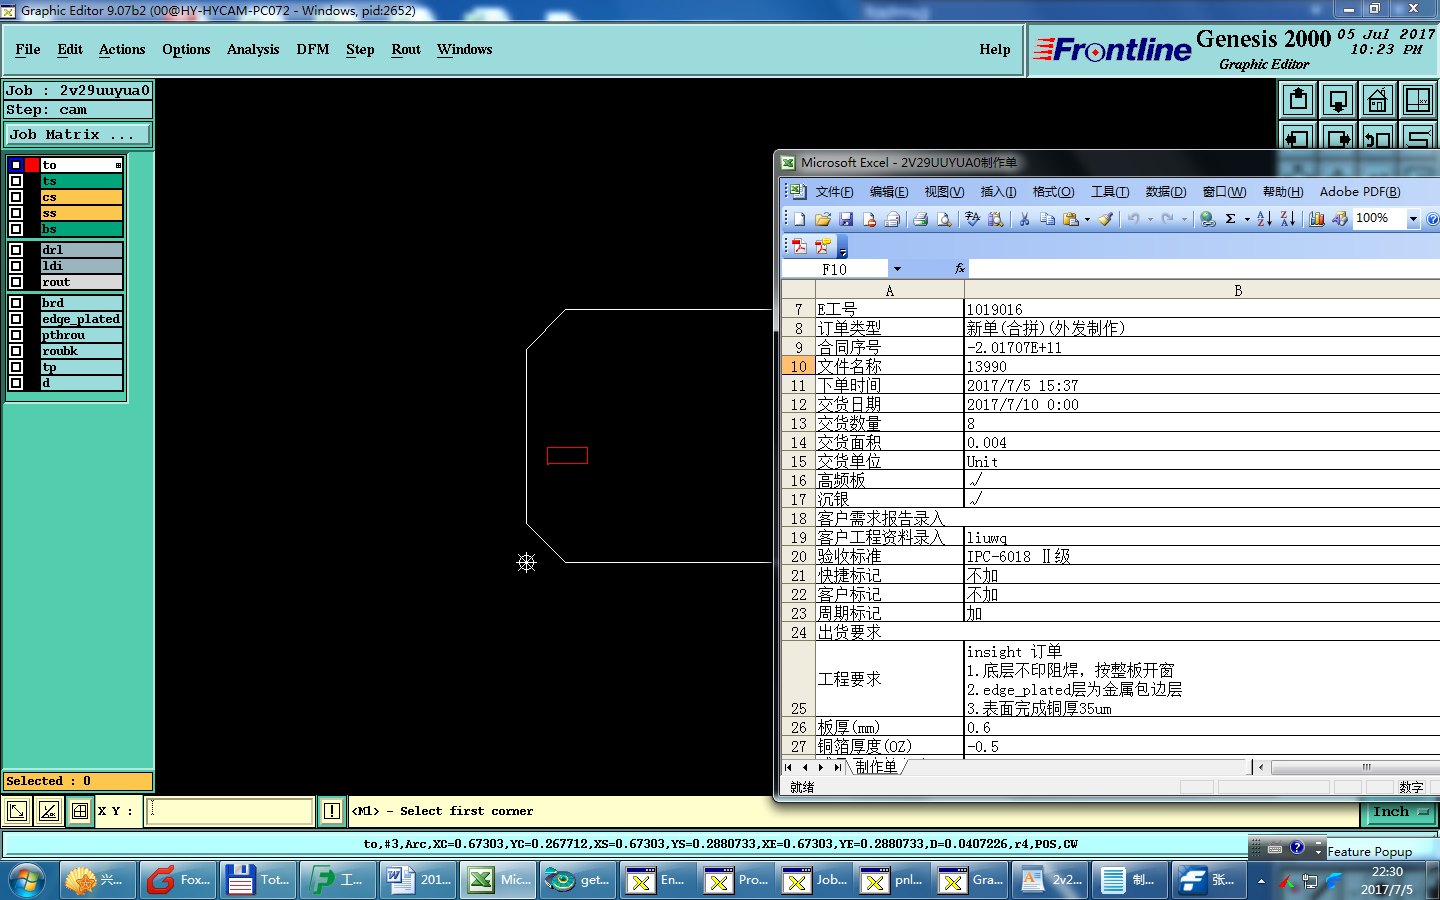Click Excel AutoSum sigma icon
Viewport: 1440px width, 900px height.
(x=1231, y=219)
